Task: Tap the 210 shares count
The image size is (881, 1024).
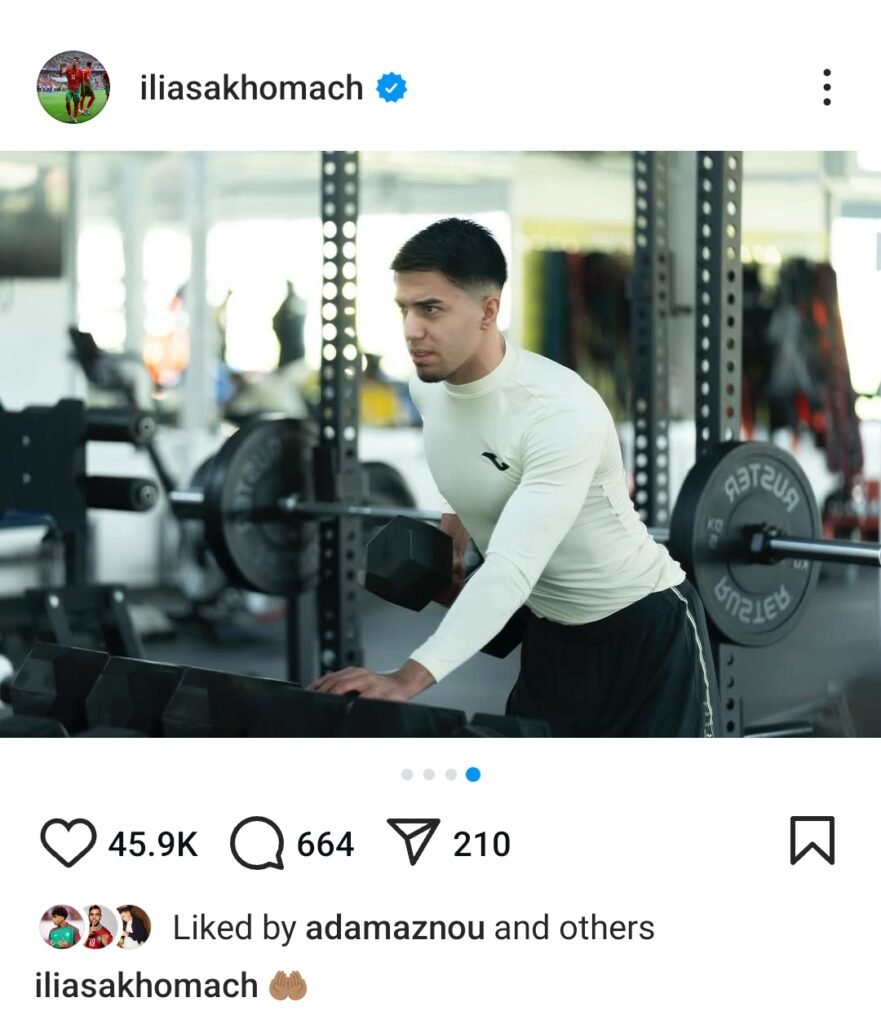Action: 482,844
